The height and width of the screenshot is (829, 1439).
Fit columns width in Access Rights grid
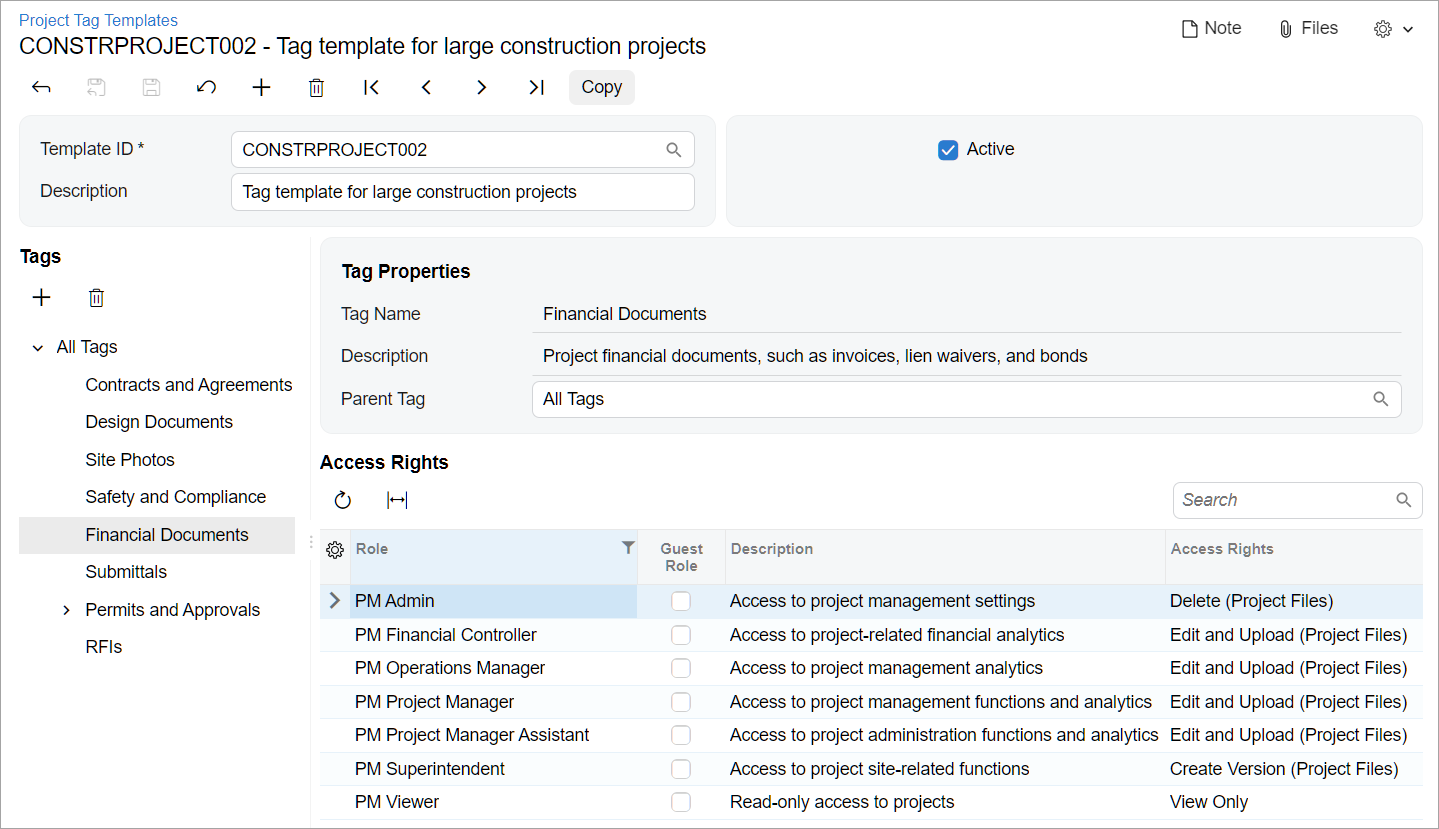[397, 500]
